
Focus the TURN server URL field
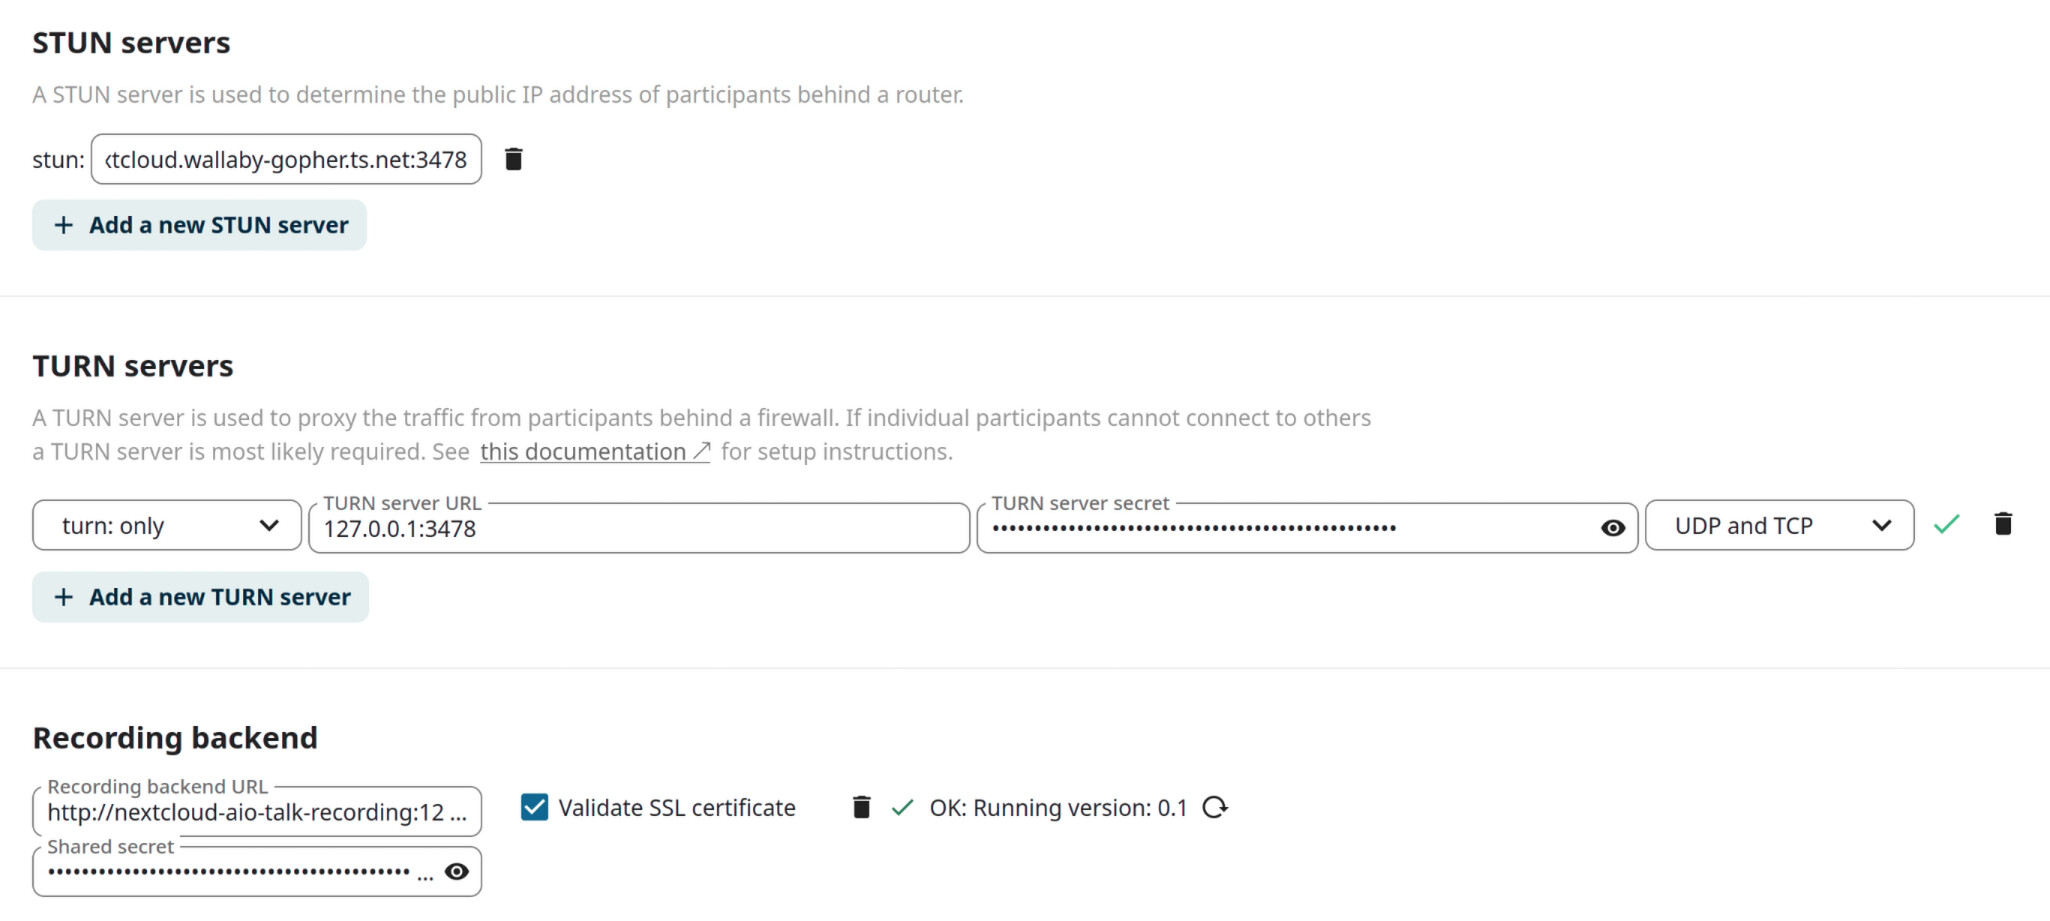tap(639, 528)
